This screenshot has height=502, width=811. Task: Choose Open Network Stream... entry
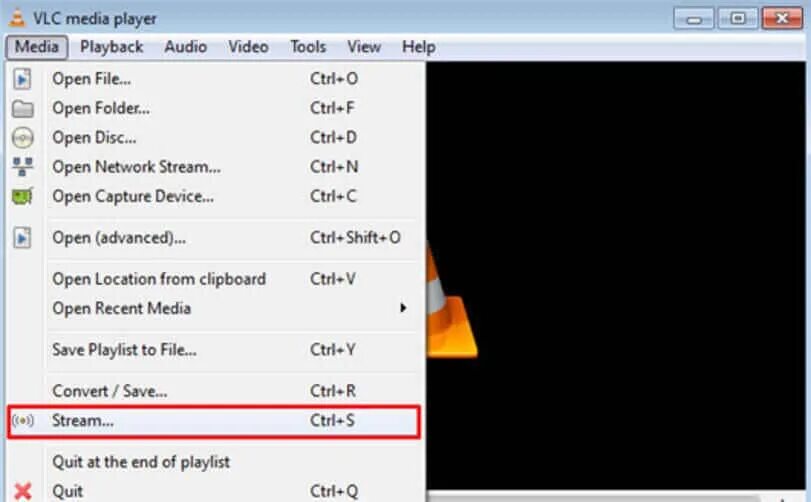[x=214, y=167]
